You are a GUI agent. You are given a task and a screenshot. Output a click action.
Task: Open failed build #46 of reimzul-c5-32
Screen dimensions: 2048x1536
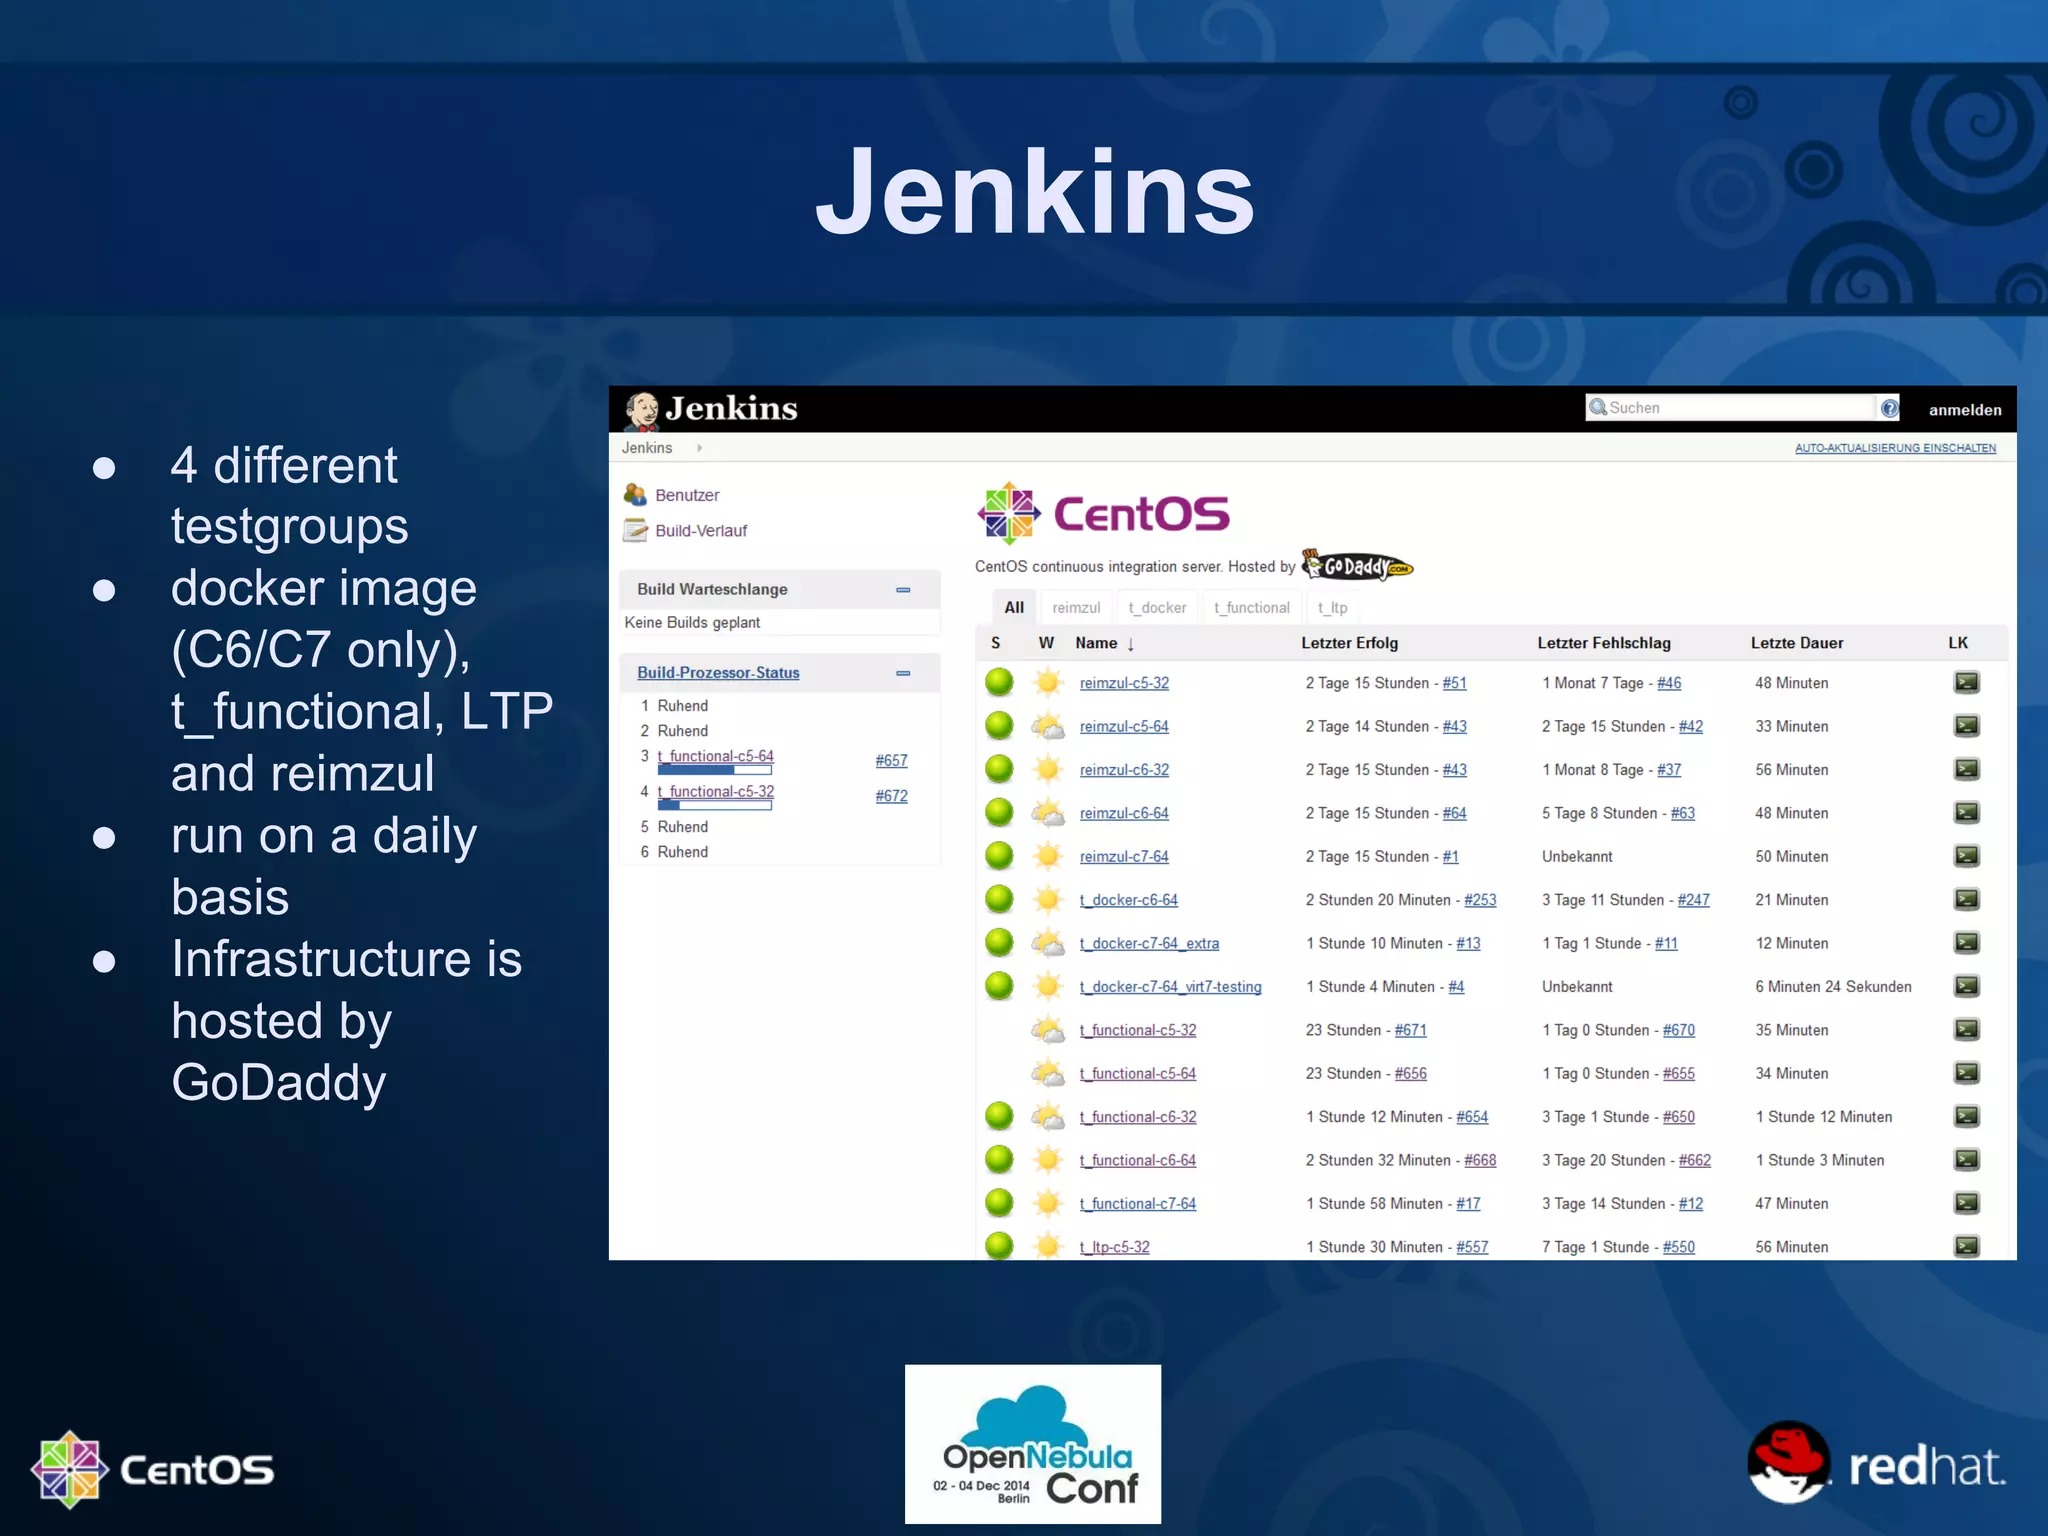[1668, 683]
